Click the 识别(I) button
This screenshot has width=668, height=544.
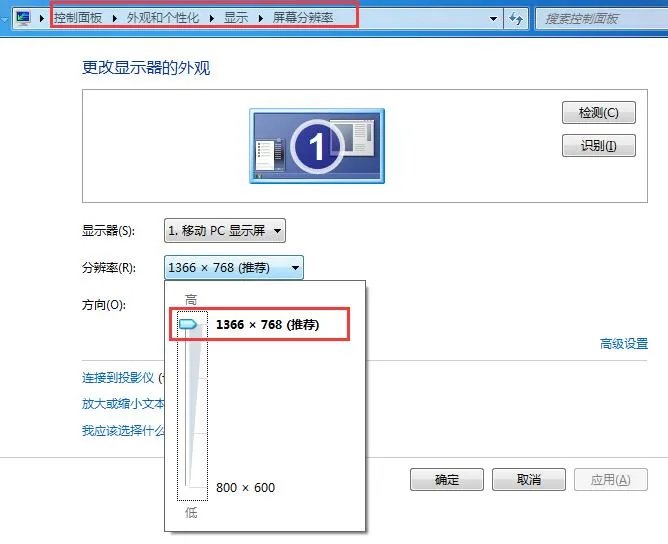[599, 146]
